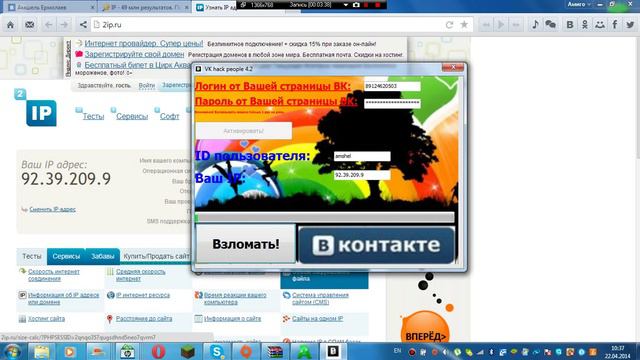
Task: Open the Амиго menu dropdown
Action: pyautogui.click(x=579, y=4)
